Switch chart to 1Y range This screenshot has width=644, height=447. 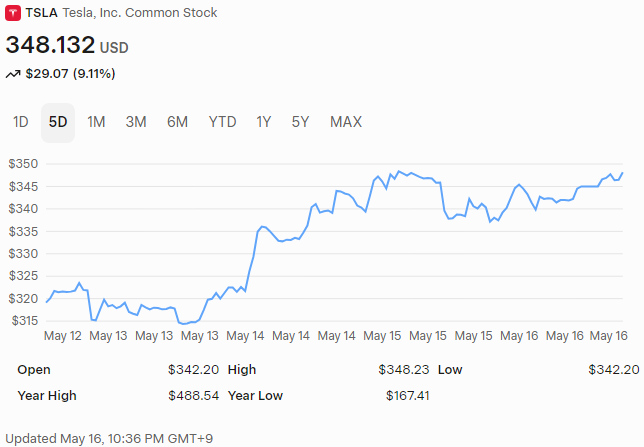coord(264,122)
